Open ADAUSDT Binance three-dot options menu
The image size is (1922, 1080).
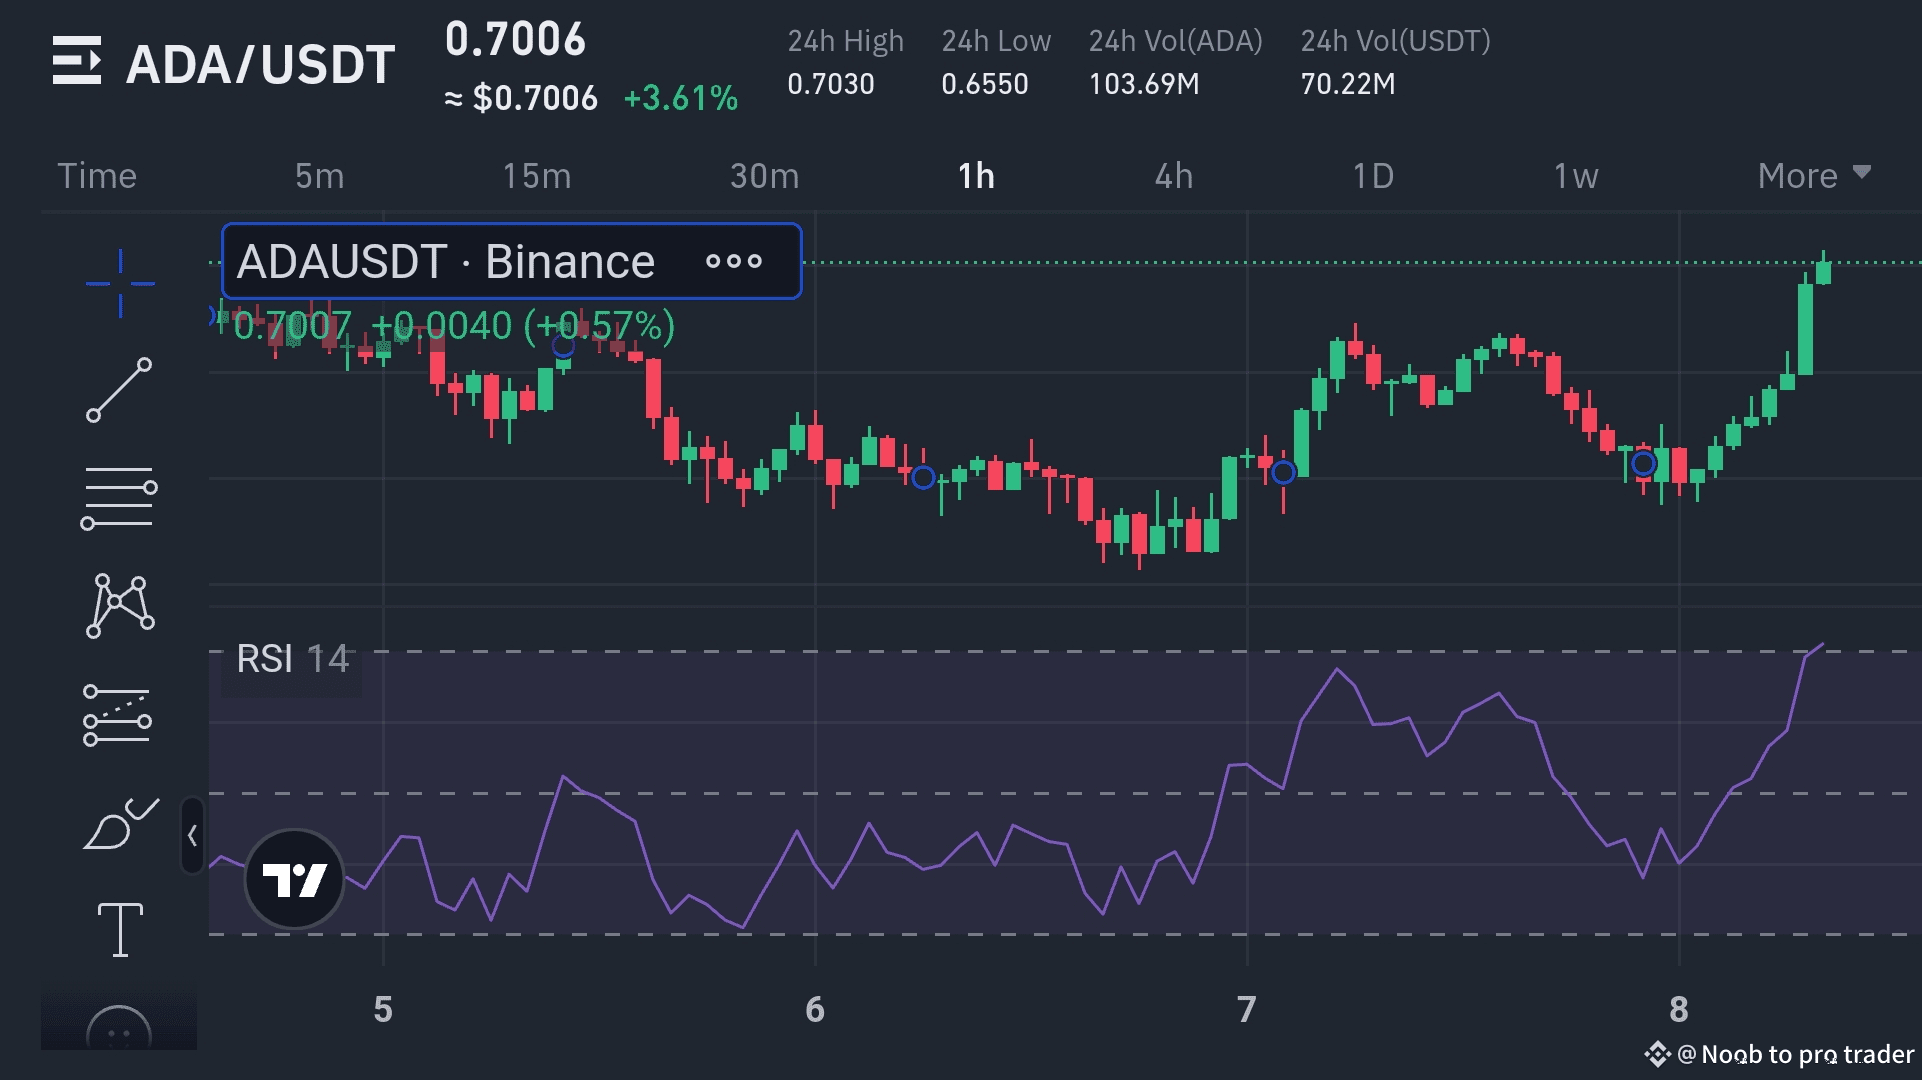[x=733, y=262]
